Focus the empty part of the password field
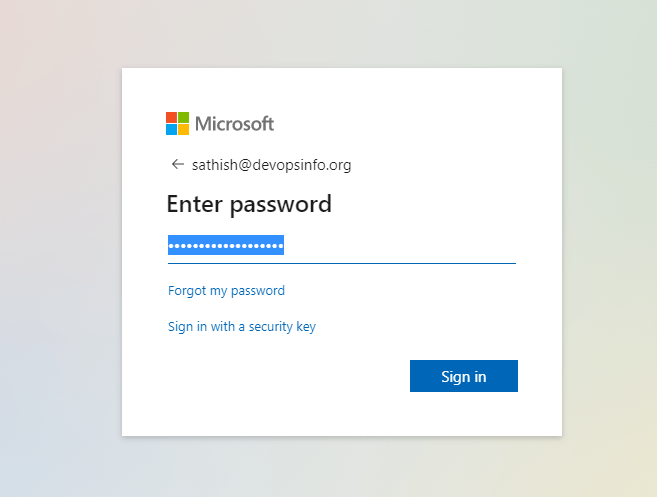657x497 pixels. tap(400, 246)
